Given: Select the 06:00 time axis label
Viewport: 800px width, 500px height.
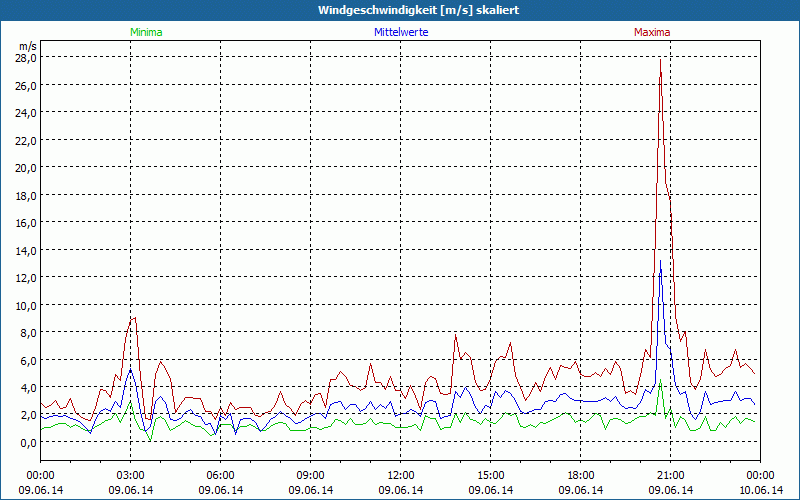Looking at the screenshot, I should pos(221,475).
